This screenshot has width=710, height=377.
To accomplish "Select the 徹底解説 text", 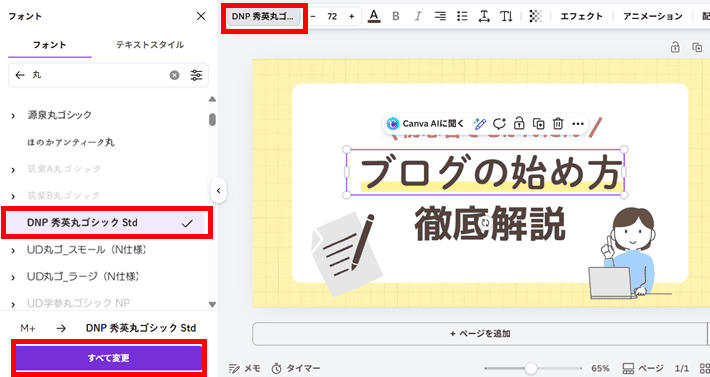I will point(490,224).
